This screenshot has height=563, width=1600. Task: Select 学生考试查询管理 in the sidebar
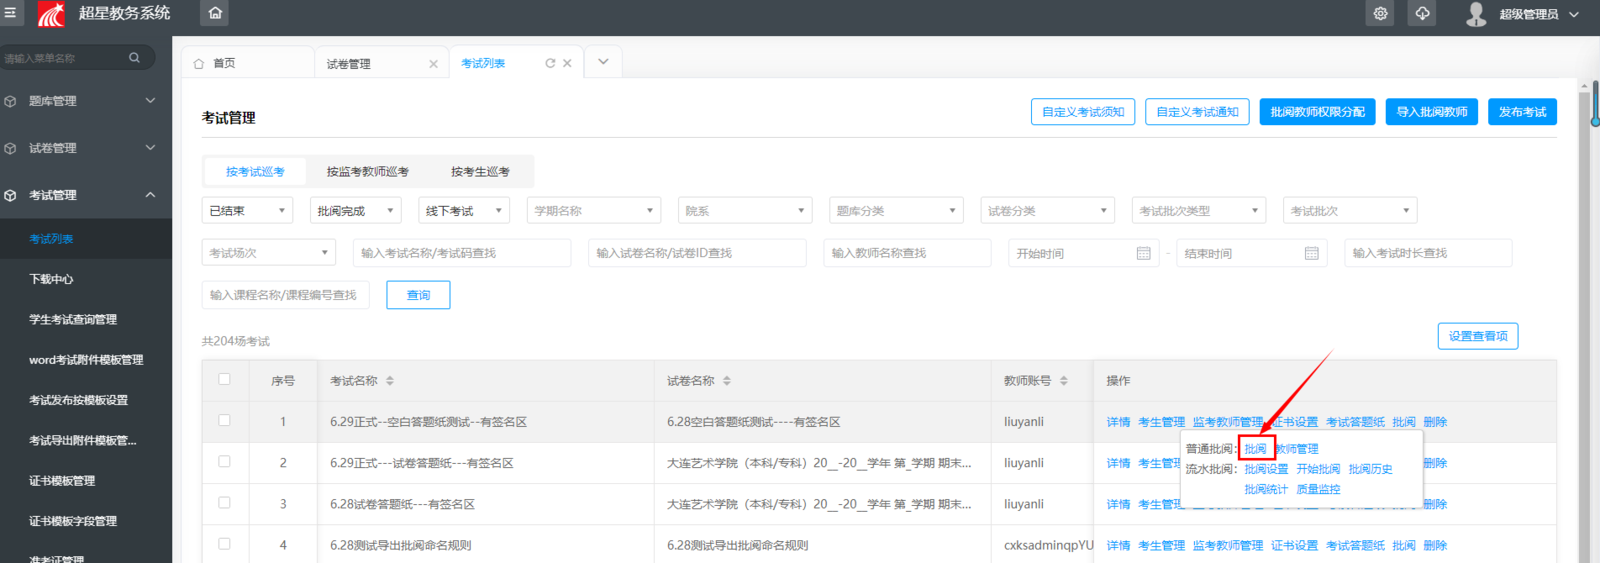[x=73, y=320]
